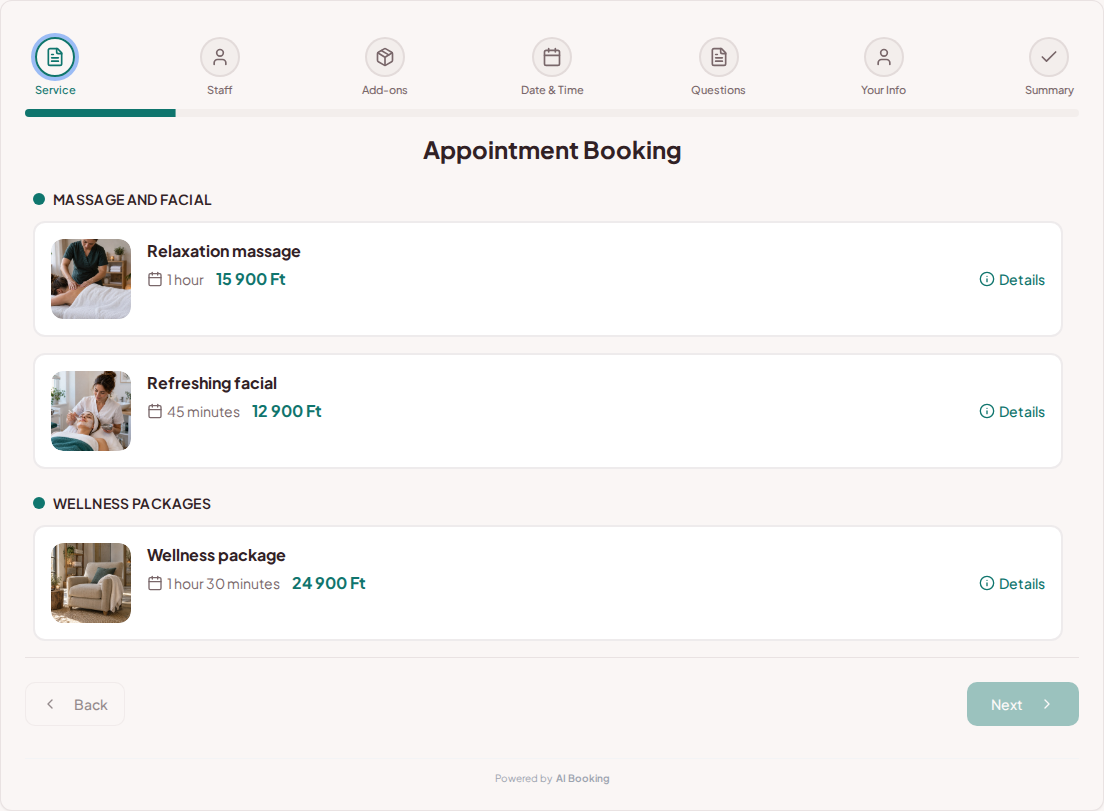The width and height of the screenshot is (1104, 811).
Task: Go to the Add-ons step icon
Action: [x=384, y=57]
